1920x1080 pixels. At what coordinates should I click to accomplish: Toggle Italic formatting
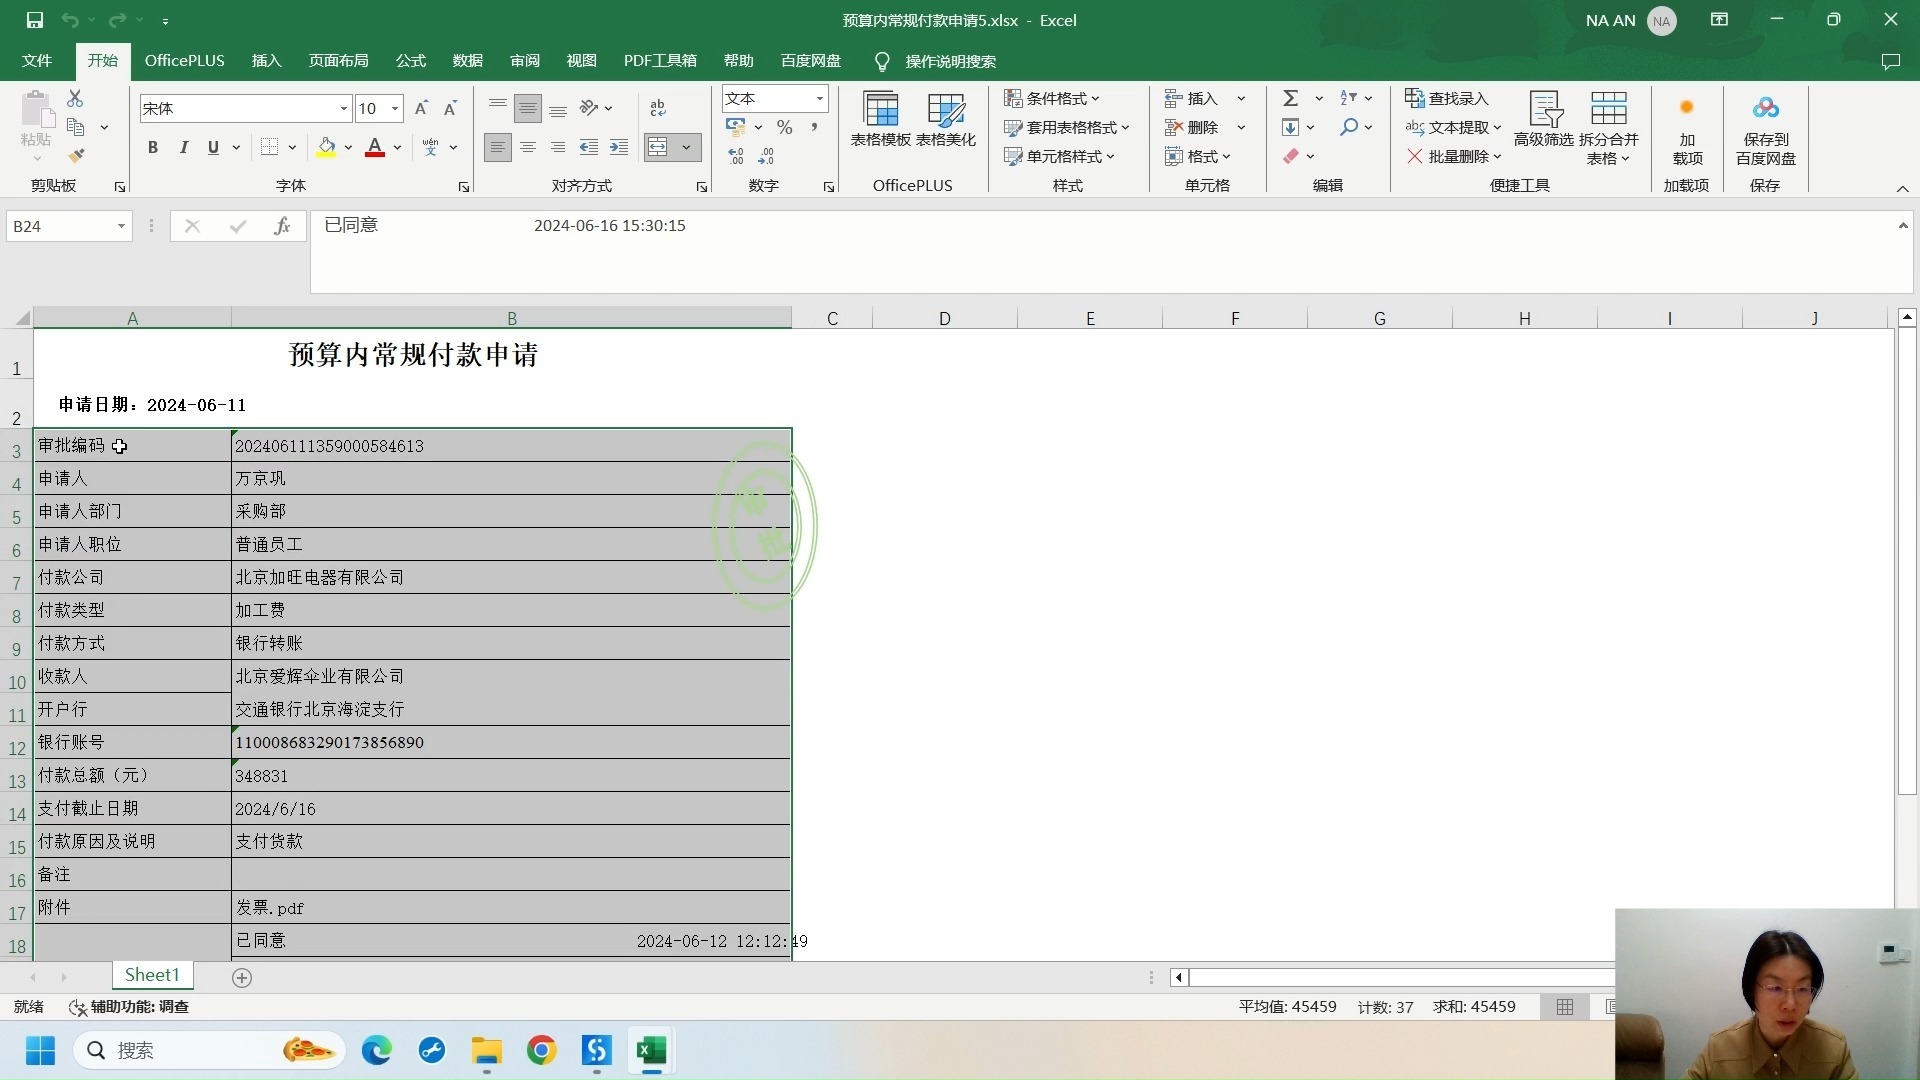pos(183,147)
